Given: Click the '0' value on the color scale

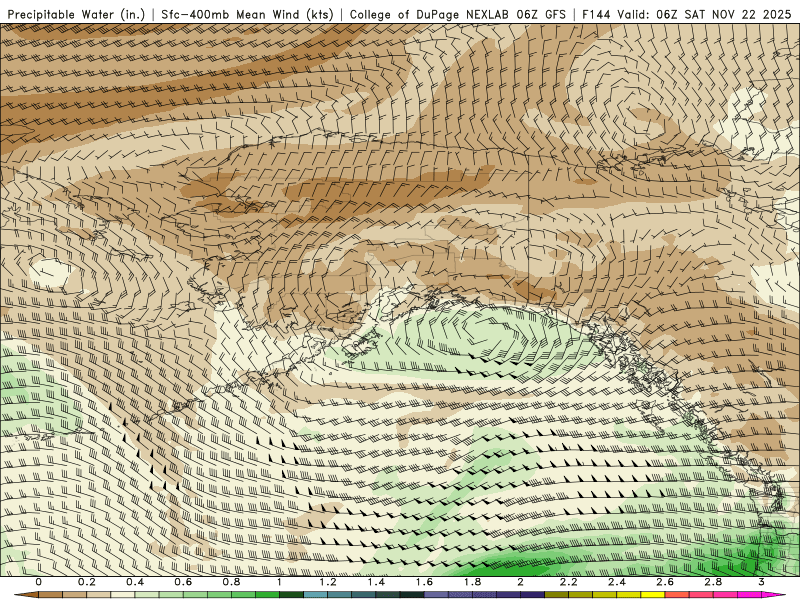Looking at the screenshot, I should pyautogui.click(x=39, y=582).
